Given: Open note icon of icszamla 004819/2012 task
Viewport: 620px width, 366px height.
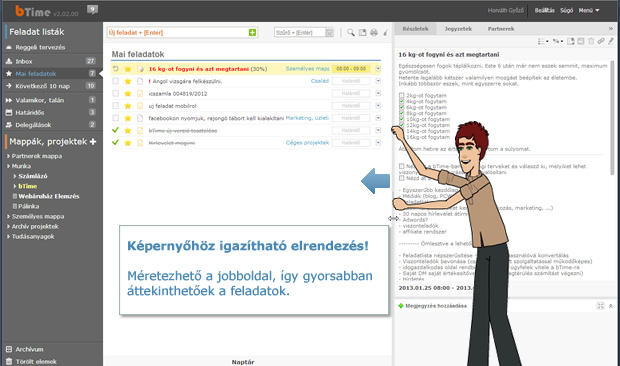Looking at the screenshot, I should [140, 94].
